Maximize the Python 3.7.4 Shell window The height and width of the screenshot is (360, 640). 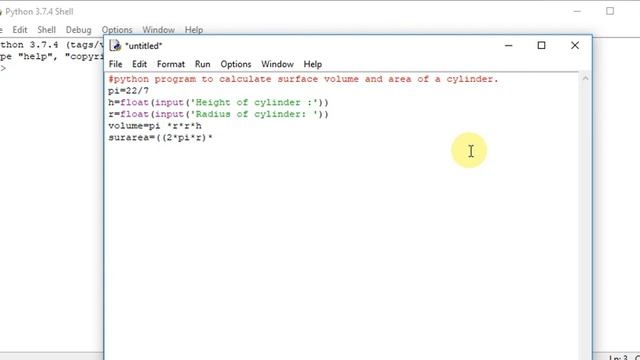(x=610, y=11)
